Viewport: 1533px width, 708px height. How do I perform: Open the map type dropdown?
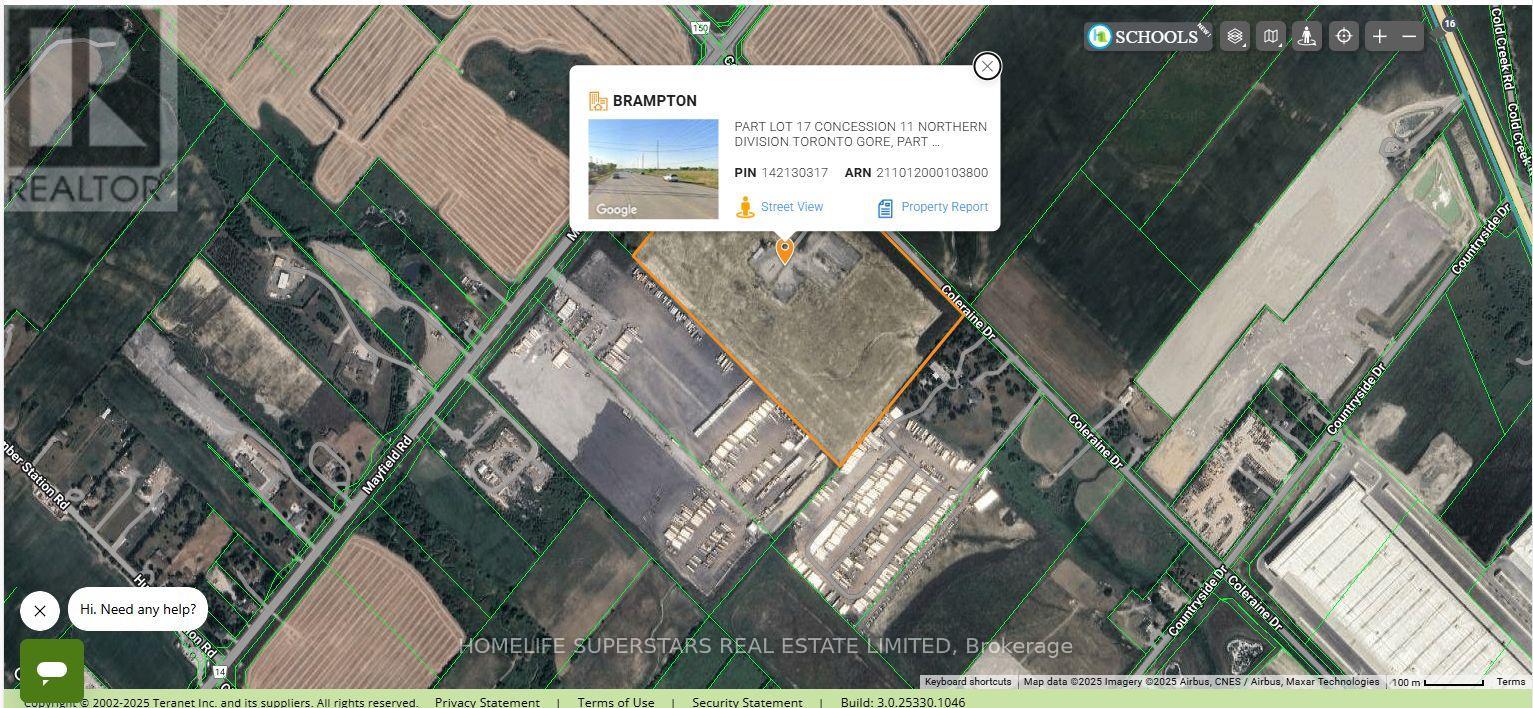tap(1271, 37)
